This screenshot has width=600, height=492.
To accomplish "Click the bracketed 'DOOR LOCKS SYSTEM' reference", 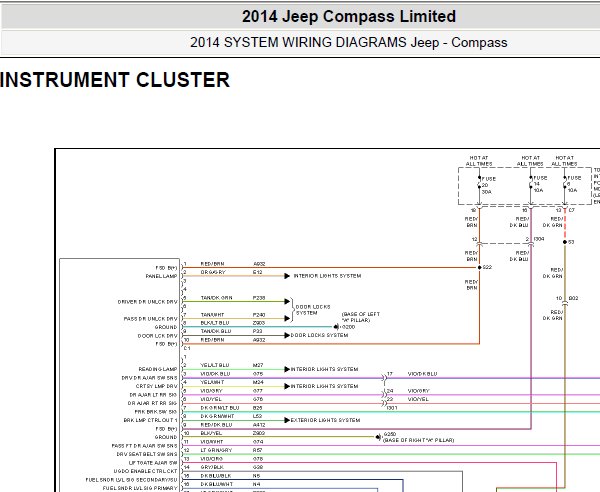I will (x=313, y=310).
